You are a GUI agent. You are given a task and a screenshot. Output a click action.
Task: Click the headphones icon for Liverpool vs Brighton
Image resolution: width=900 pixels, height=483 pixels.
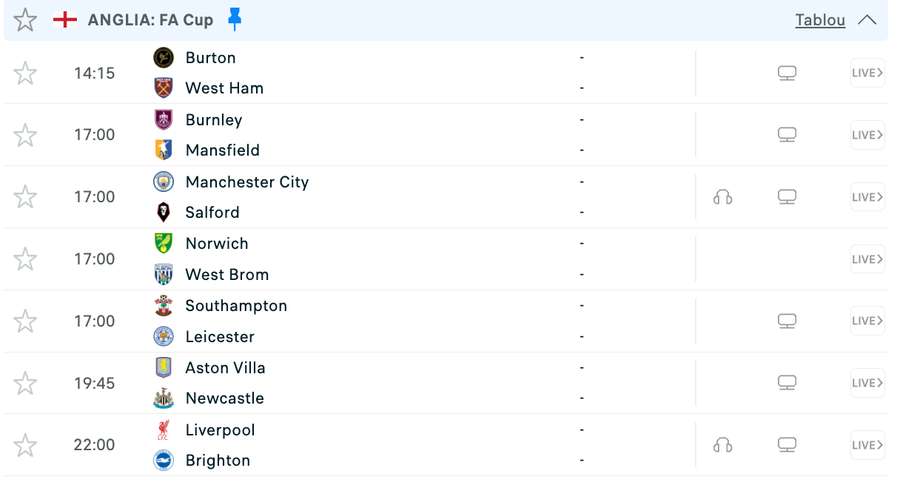[x=723, y=445]
